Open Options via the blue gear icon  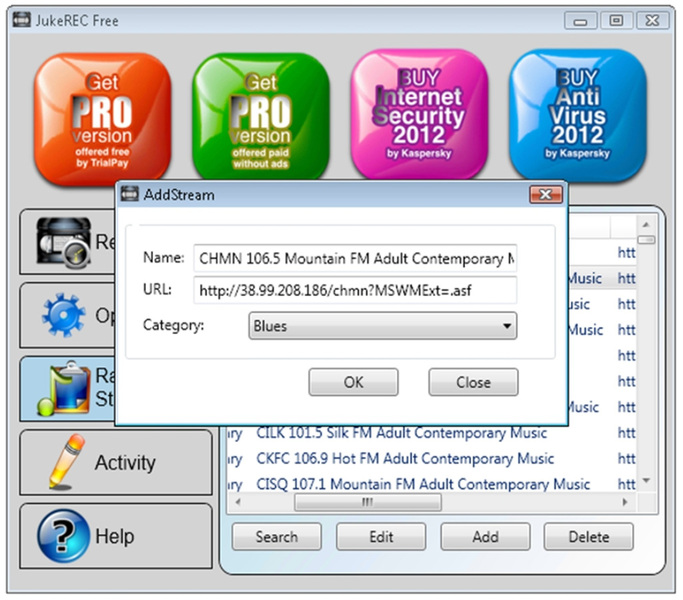[64, 315]
